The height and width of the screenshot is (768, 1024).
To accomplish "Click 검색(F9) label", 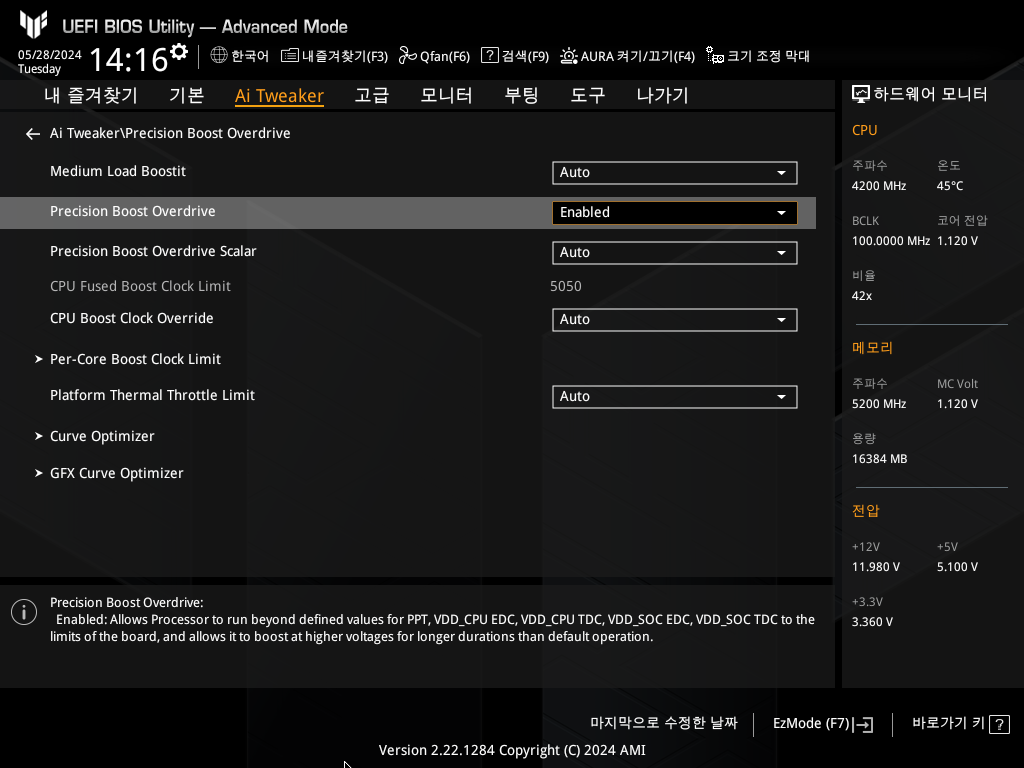I will [525, 56].
